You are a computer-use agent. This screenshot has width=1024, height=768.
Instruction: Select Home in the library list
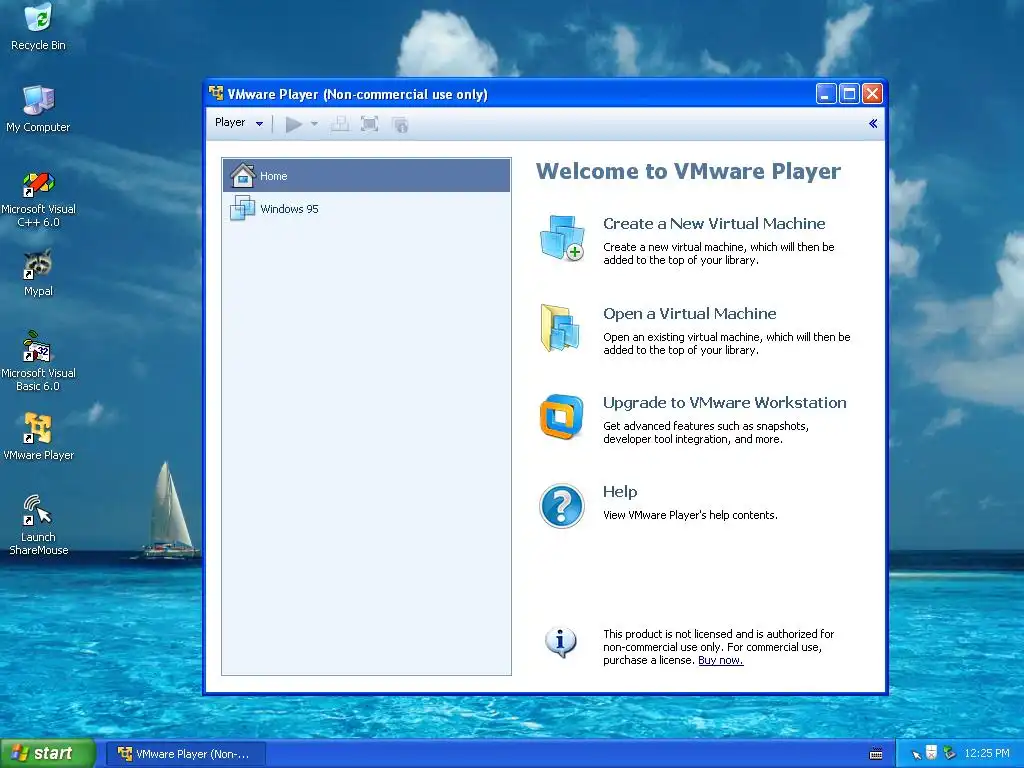(366, 176)
